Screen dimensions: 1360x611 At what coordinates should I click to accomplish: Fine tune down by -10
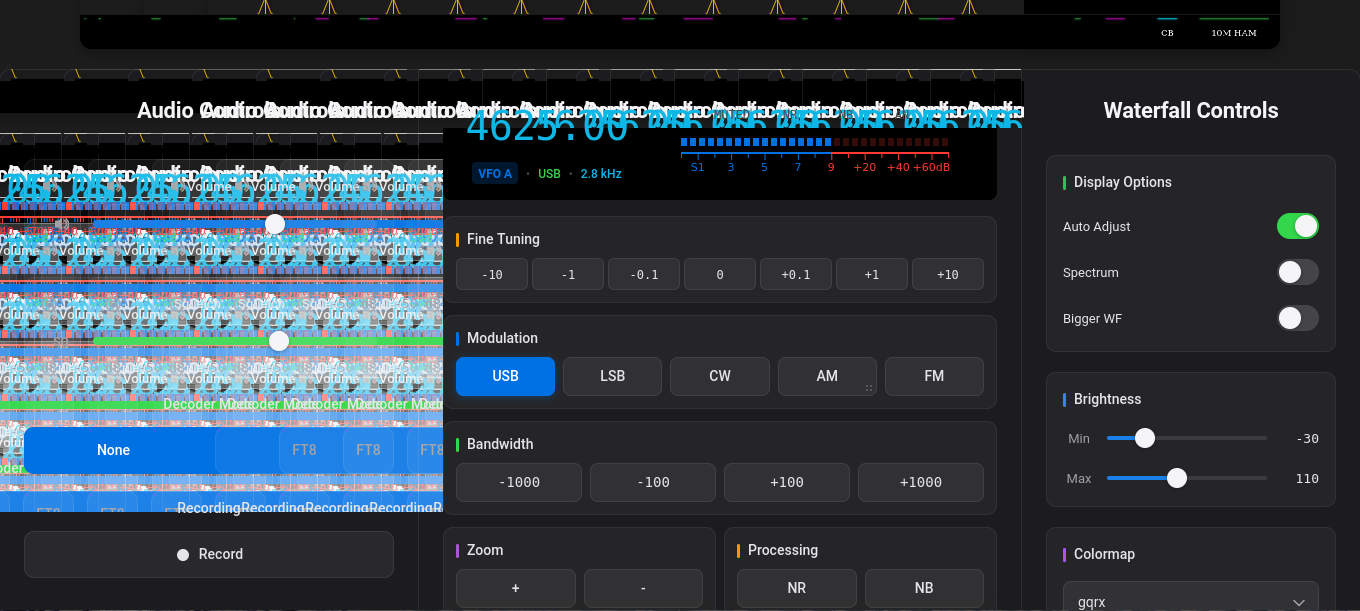pyautogui.click(x=492, y=274)
